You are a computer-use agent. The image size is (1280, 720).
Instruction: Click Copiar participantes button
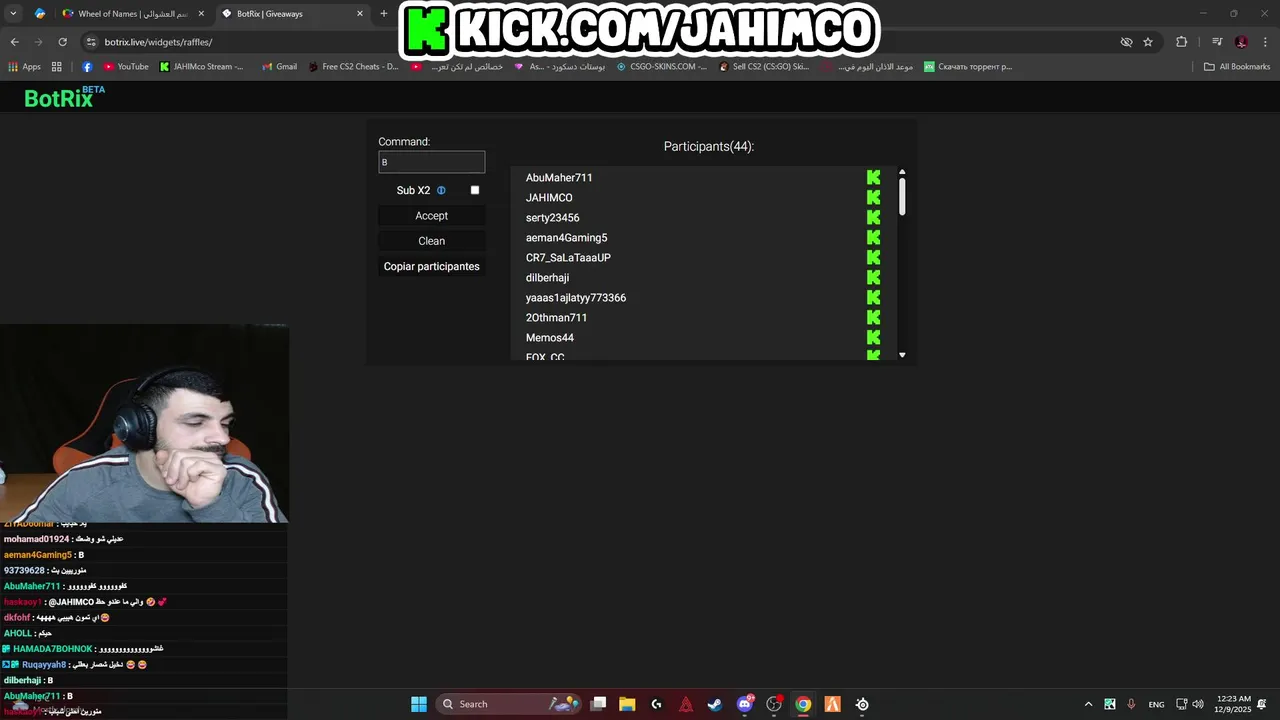pyautogui.click(x=432, y=266)
